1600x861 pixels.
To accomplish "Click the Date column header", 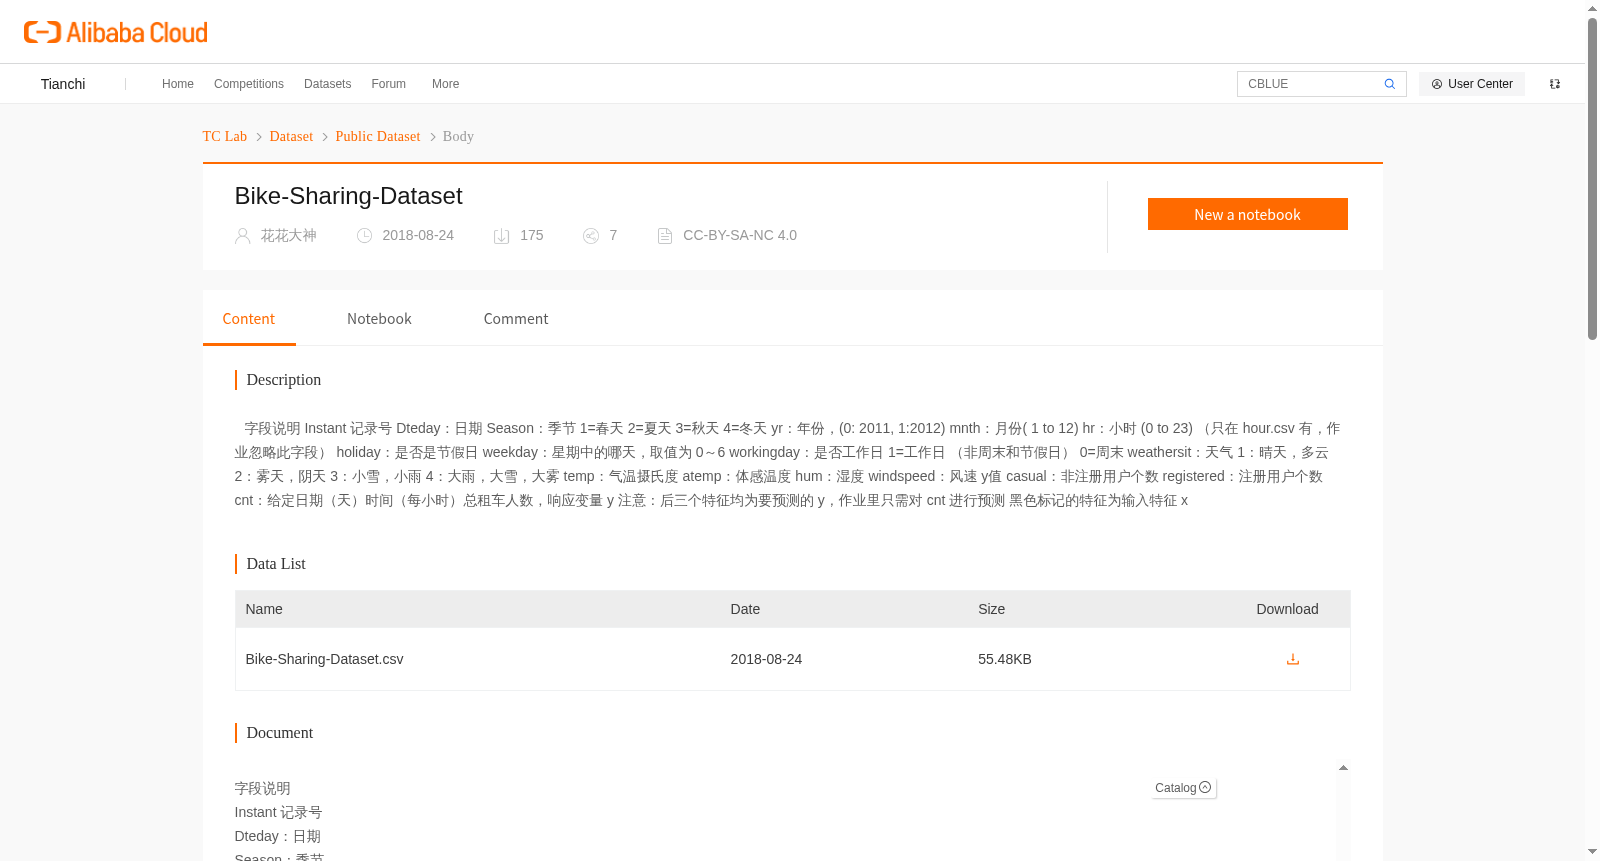I will click(x=745, y=609).
